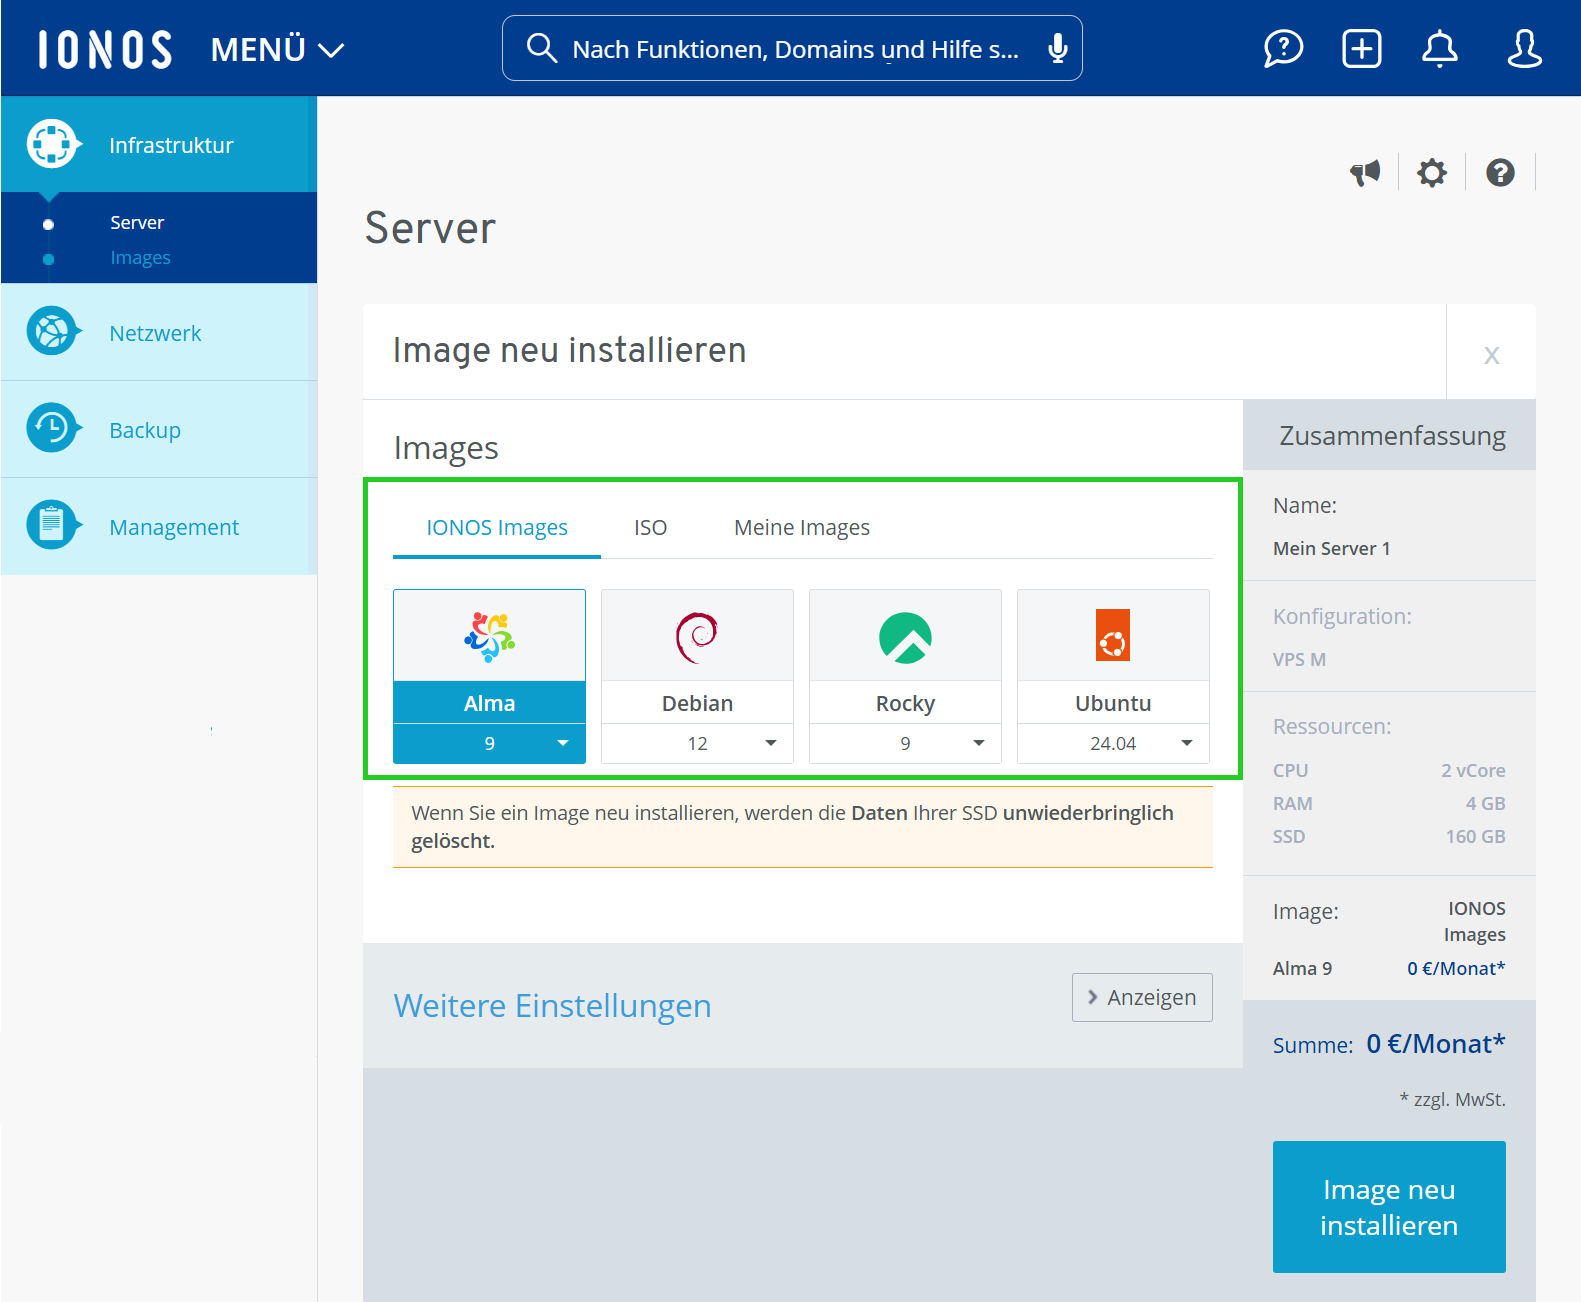Image resolution: width=1581 pixels, height=1302 pixels.
Task: Click the Zusammenfassung heading
Action: (1392, 436)
